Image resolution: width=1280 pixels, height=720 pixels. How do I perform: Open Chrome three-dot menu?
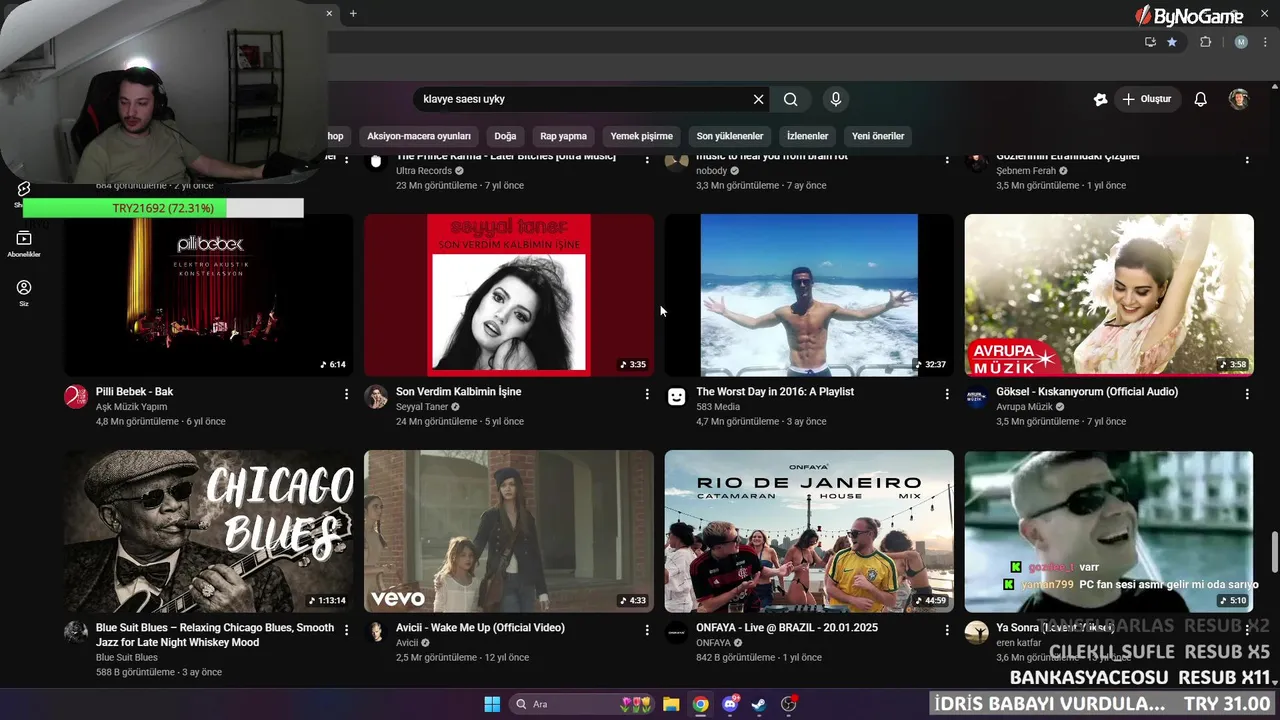(x=1265, y=42)
